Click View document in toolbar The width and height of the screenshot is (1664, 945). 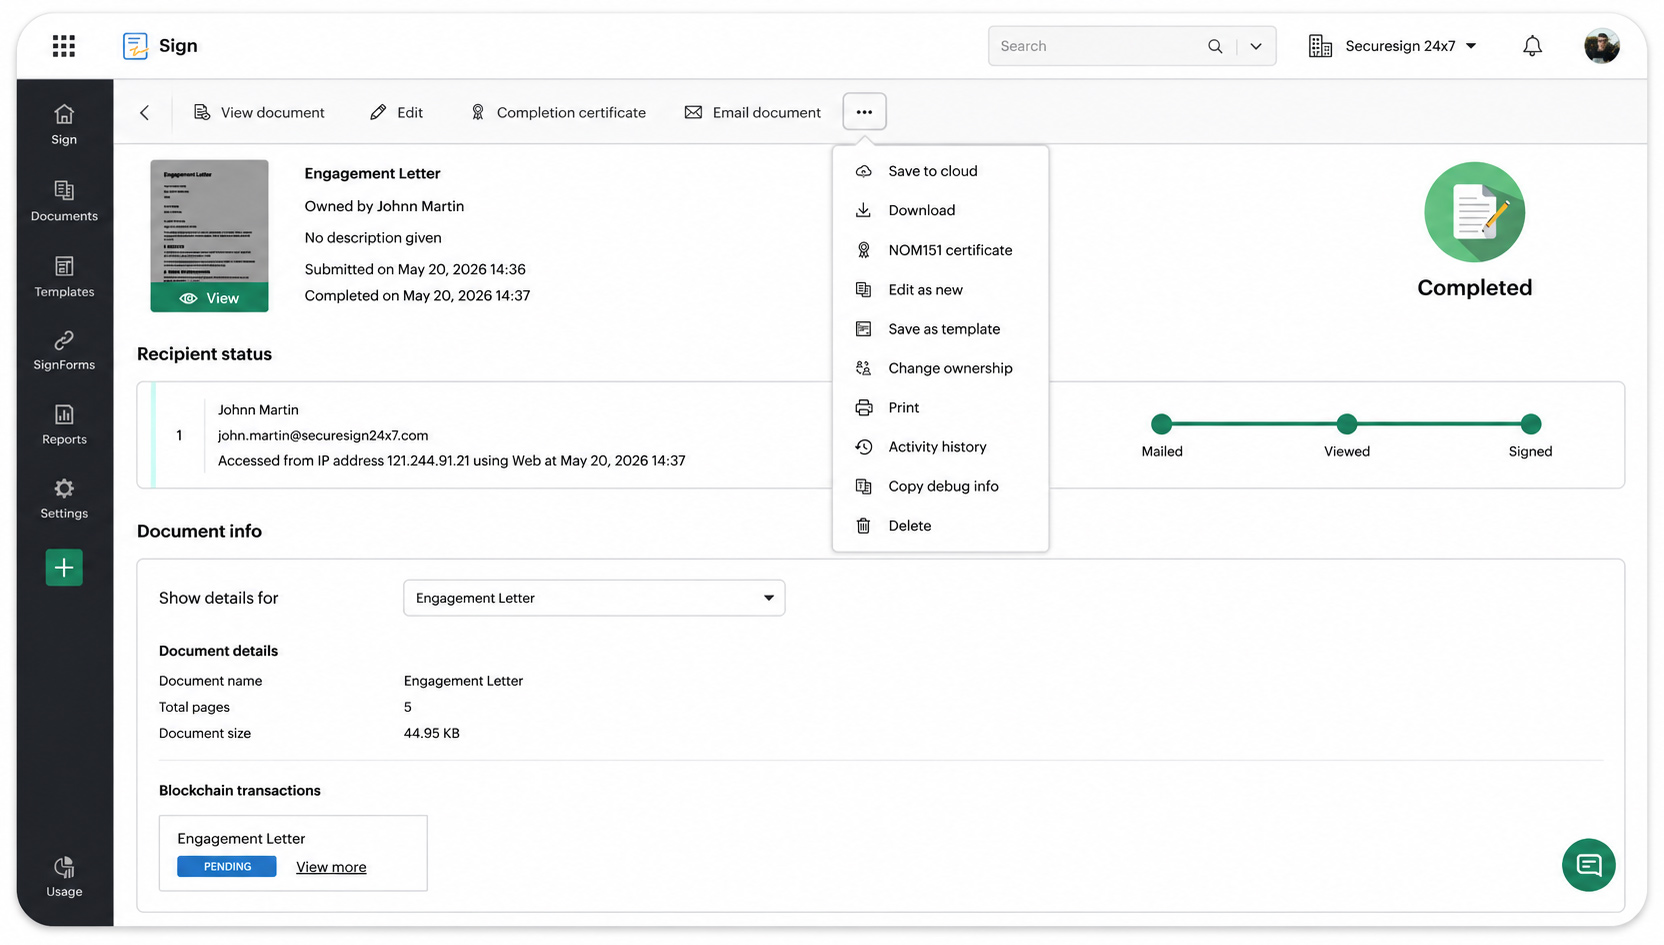(259, 113)
